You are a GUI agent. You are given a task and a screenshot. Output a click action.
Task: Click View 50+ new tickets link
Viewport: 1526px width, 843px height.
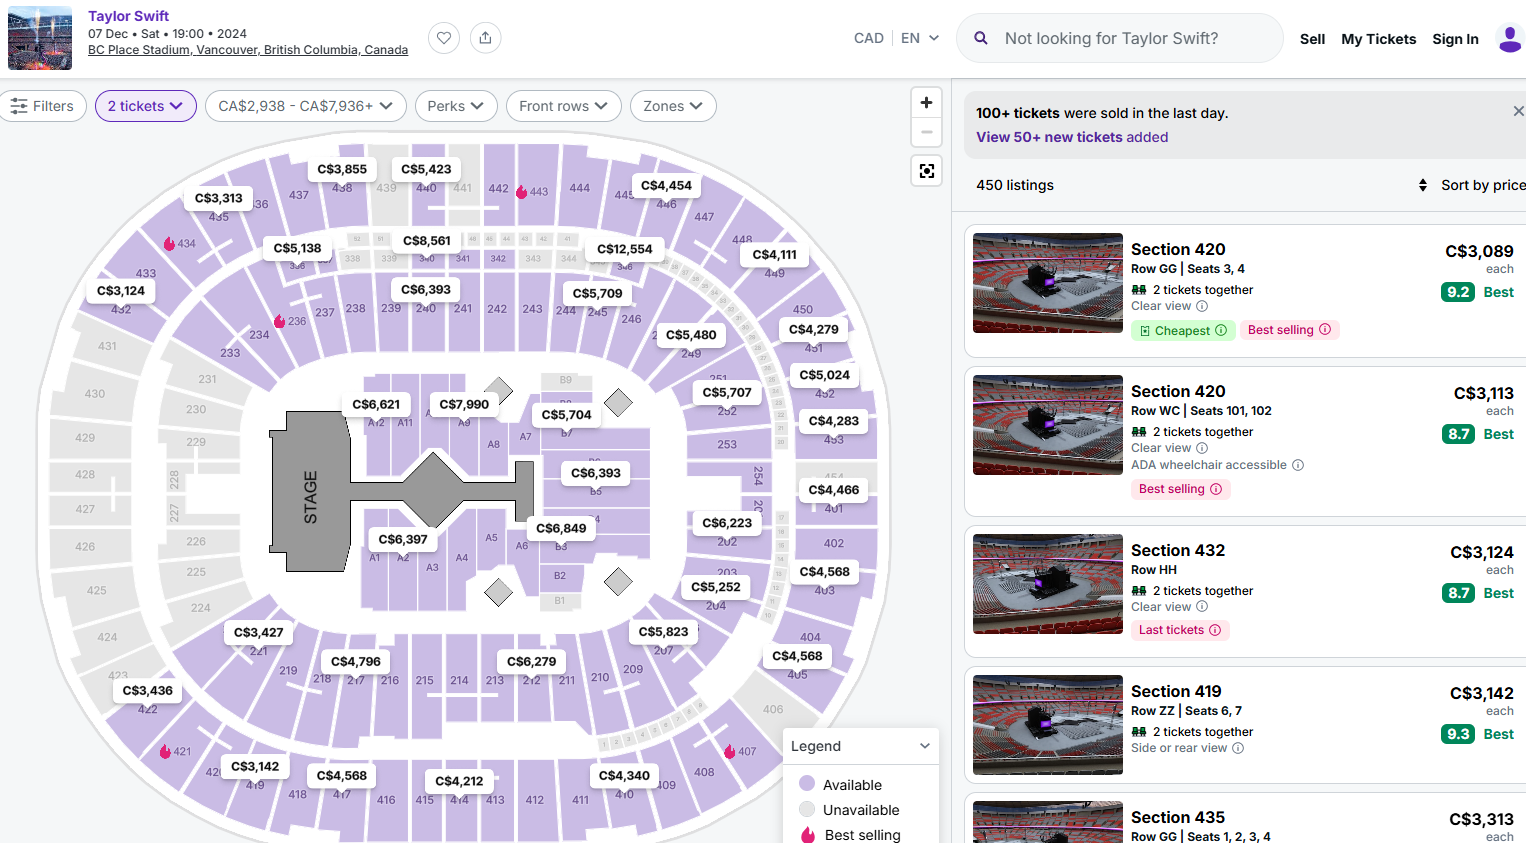[x=1072, y=137]
